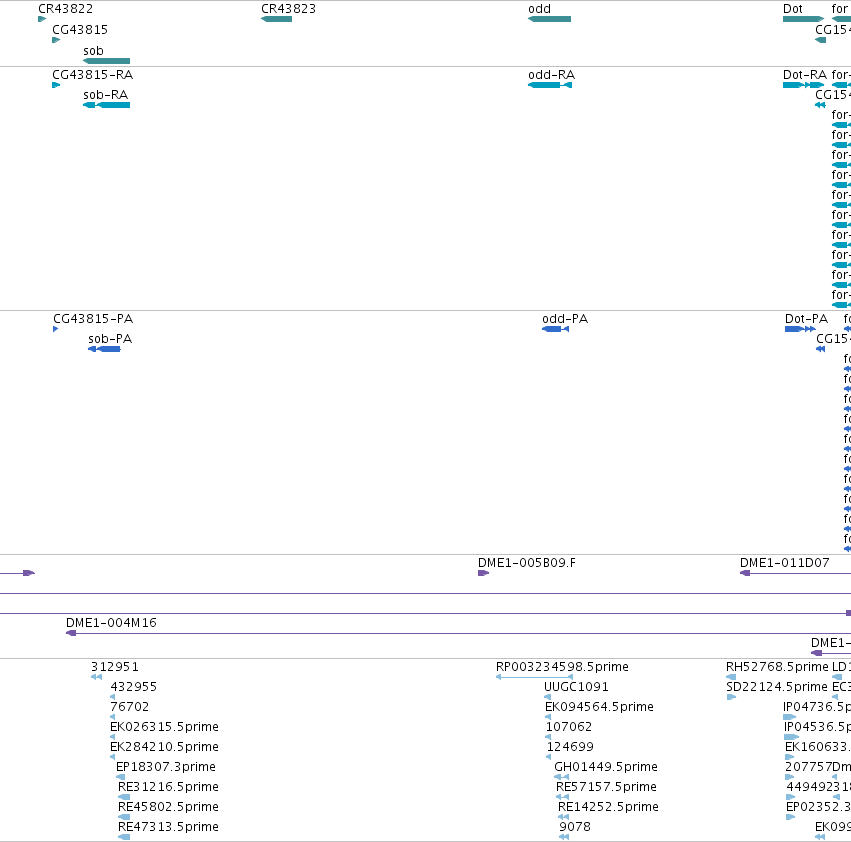
Task: Select the teal odd gene bar
Action: (549, 19)
